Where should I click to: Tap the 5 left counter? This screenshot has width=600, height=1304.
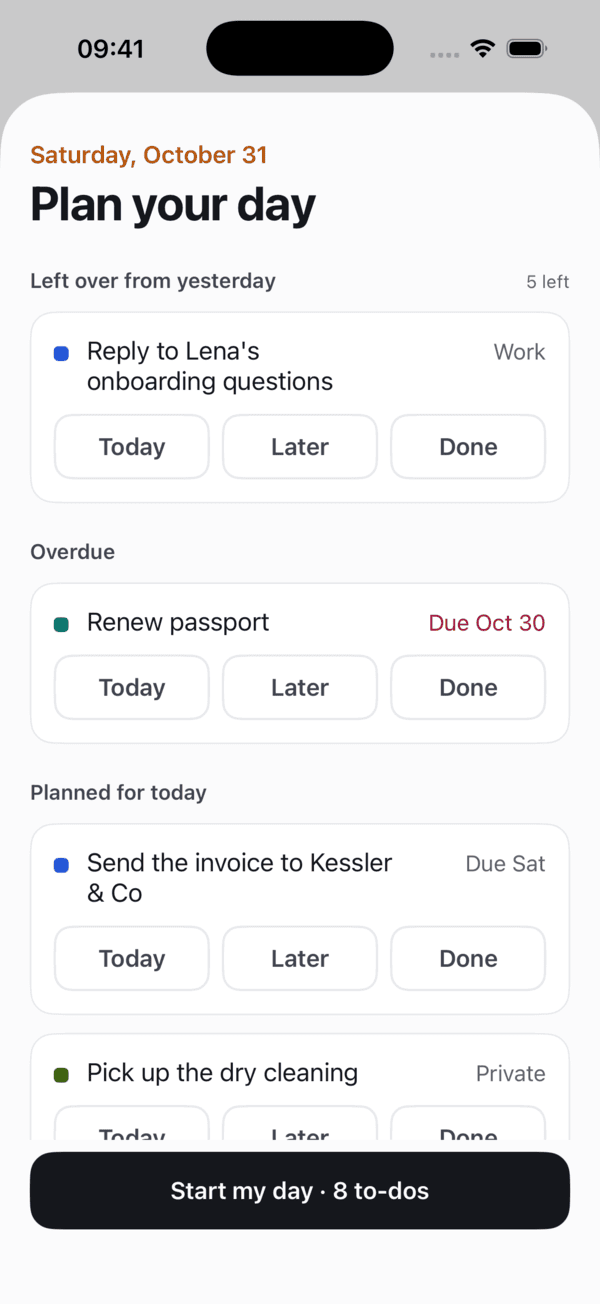[548, 282]
